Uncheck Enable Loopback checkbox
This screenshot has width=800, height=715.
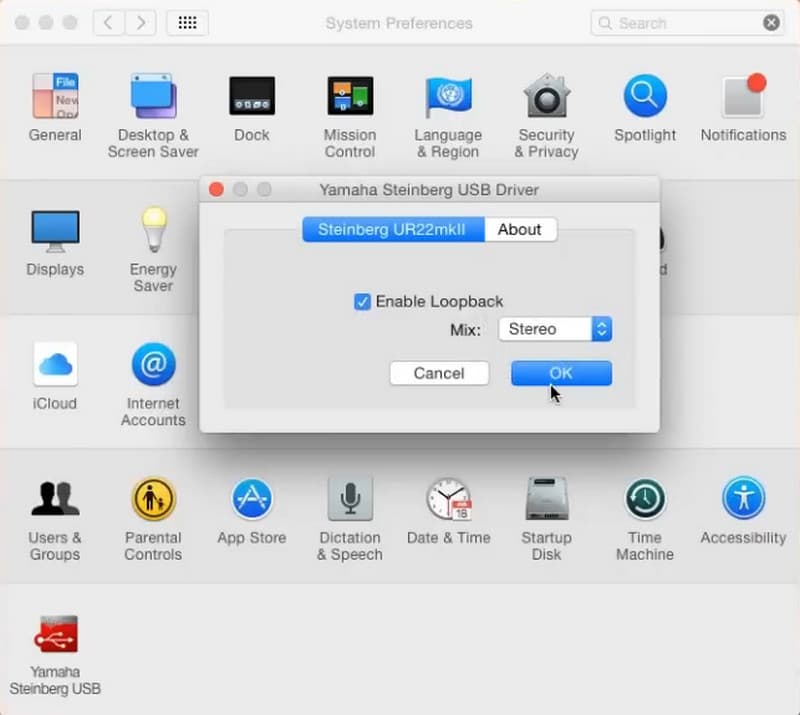(x=362, y=302)
